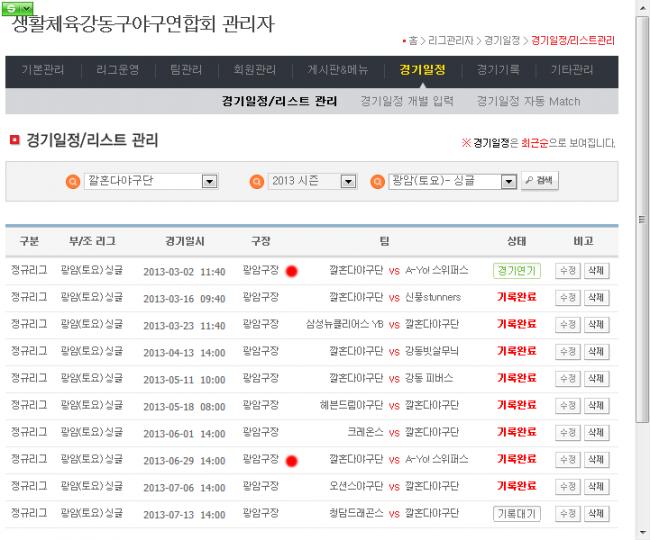Click 삭제 for the 2013-03-23 game
Viewport: 650px width, 540px height.
[596, 324]
